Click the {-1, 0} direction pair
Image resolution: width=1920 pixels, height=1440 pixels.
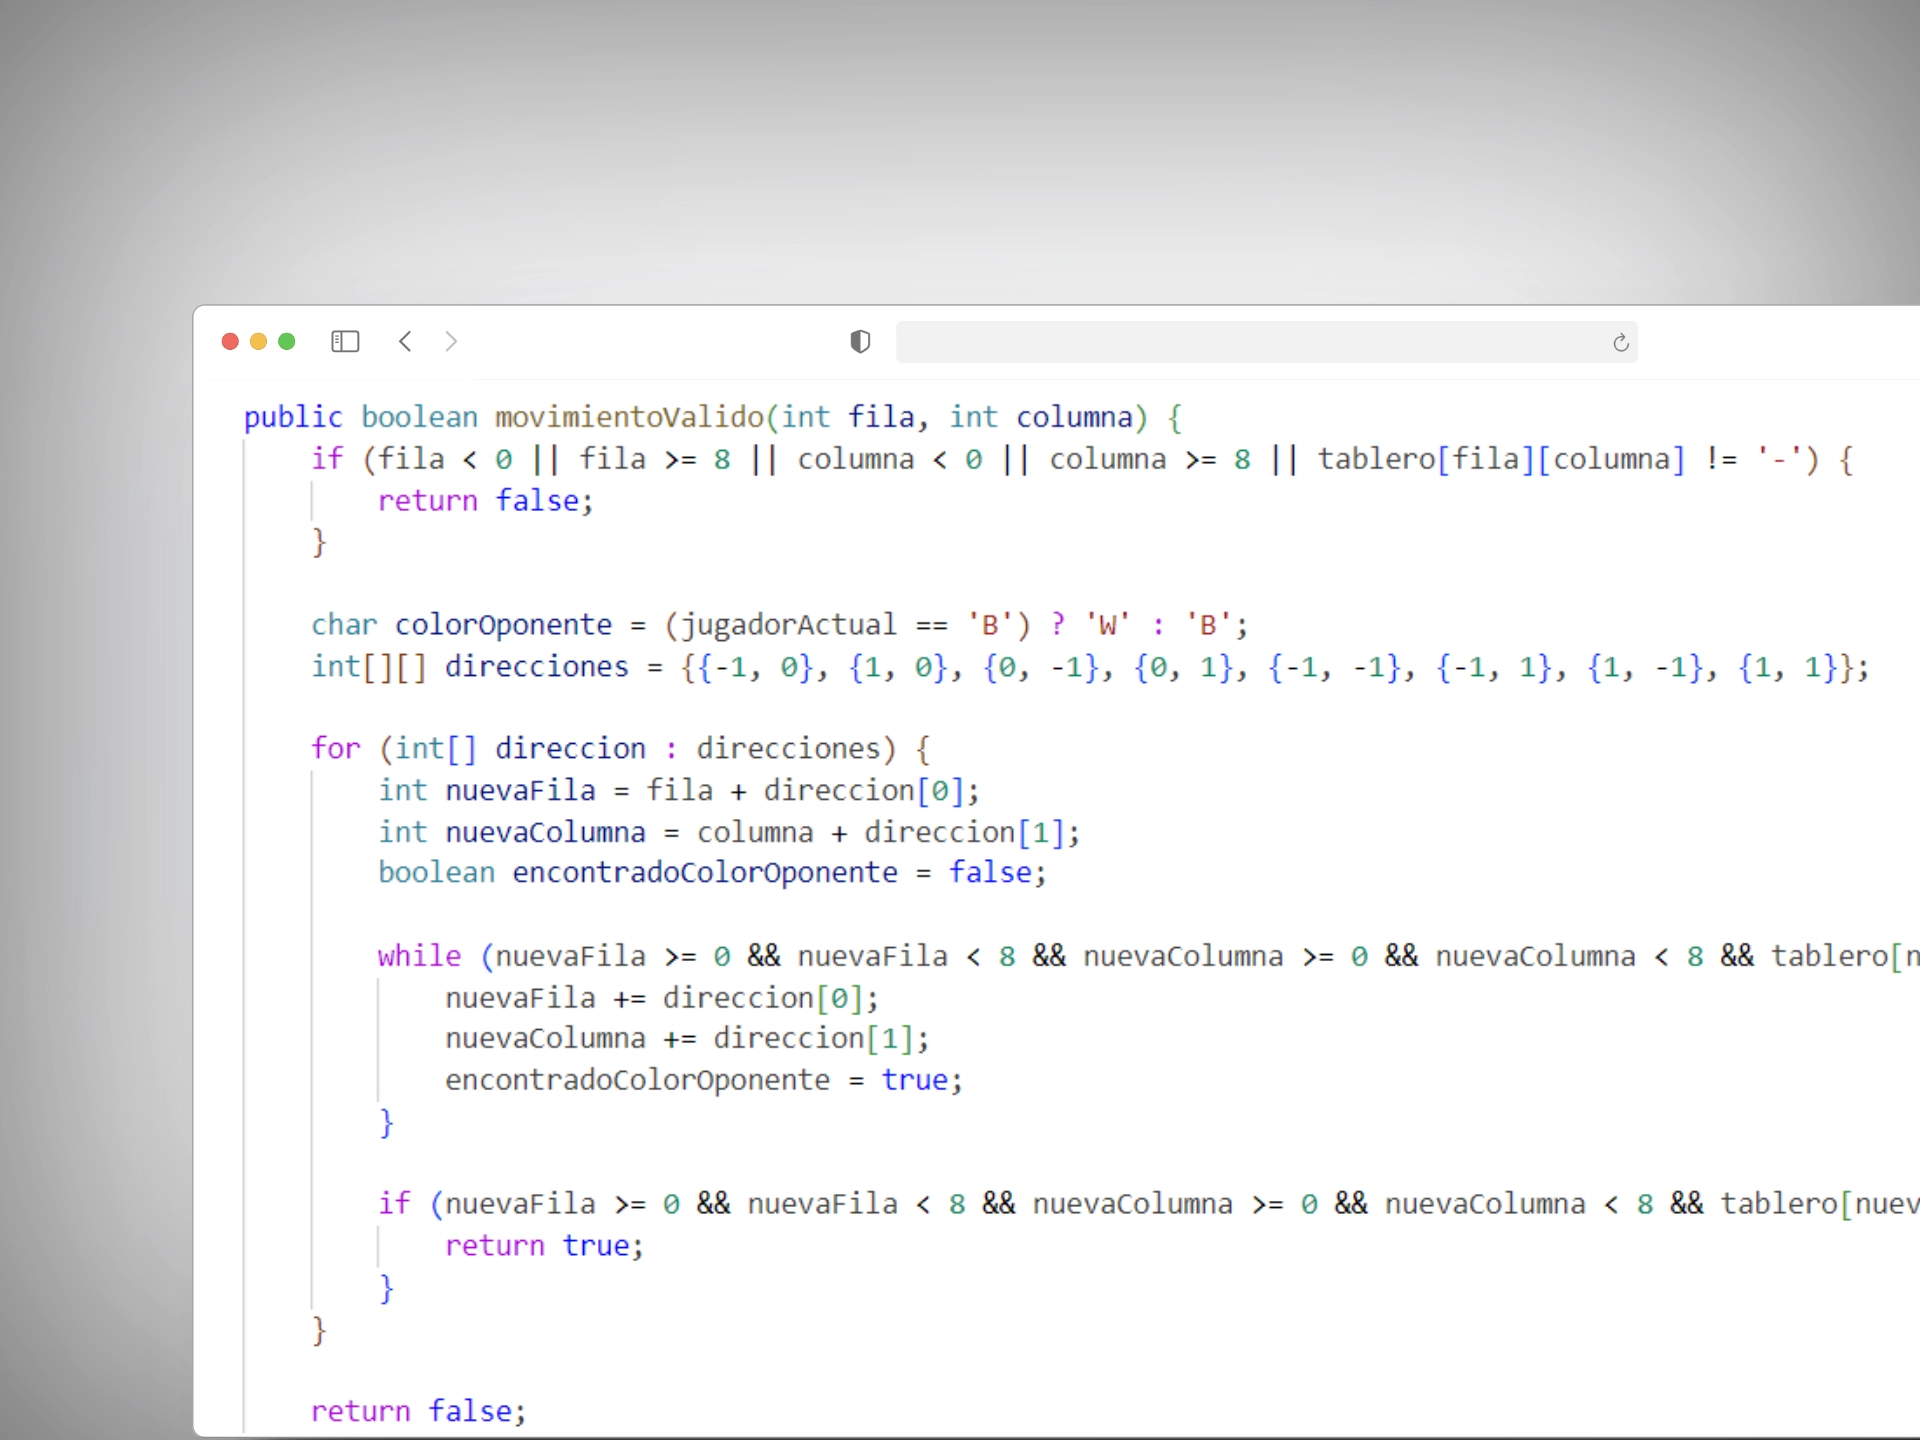coord(756,667)
